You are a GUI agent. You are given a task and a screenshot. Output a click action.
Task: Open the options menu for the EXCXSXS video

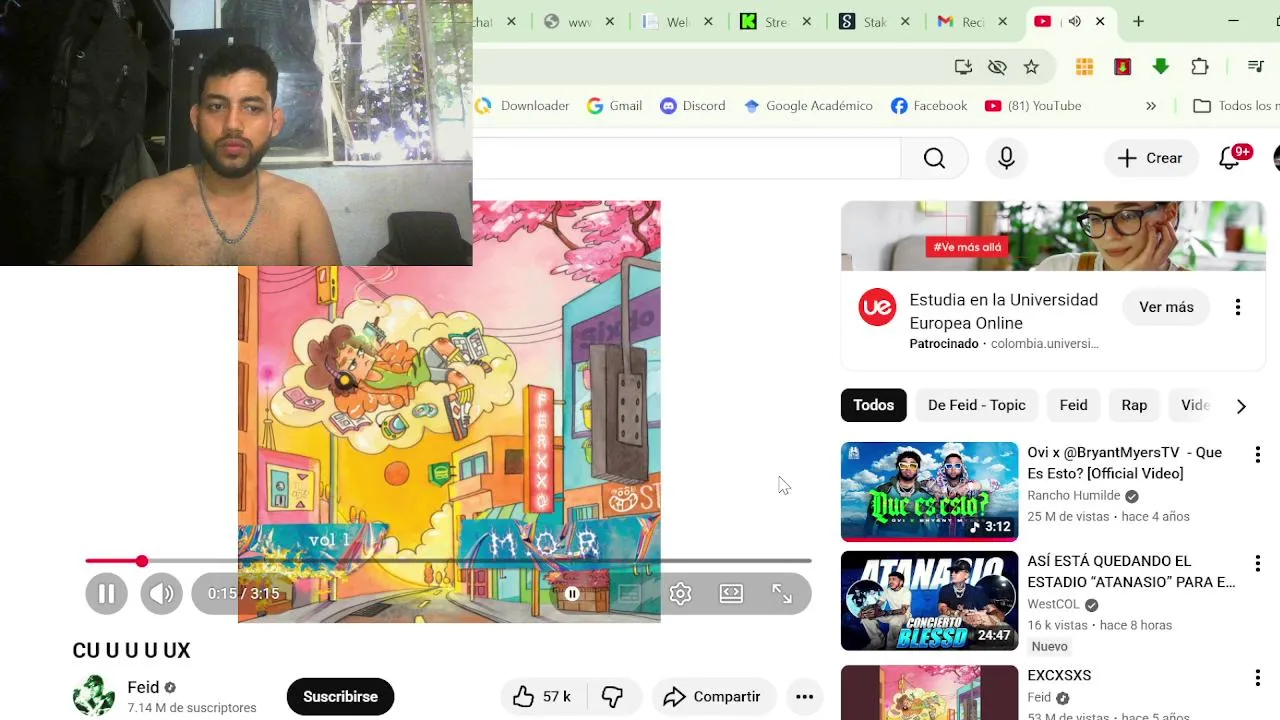coord(1257,678)
